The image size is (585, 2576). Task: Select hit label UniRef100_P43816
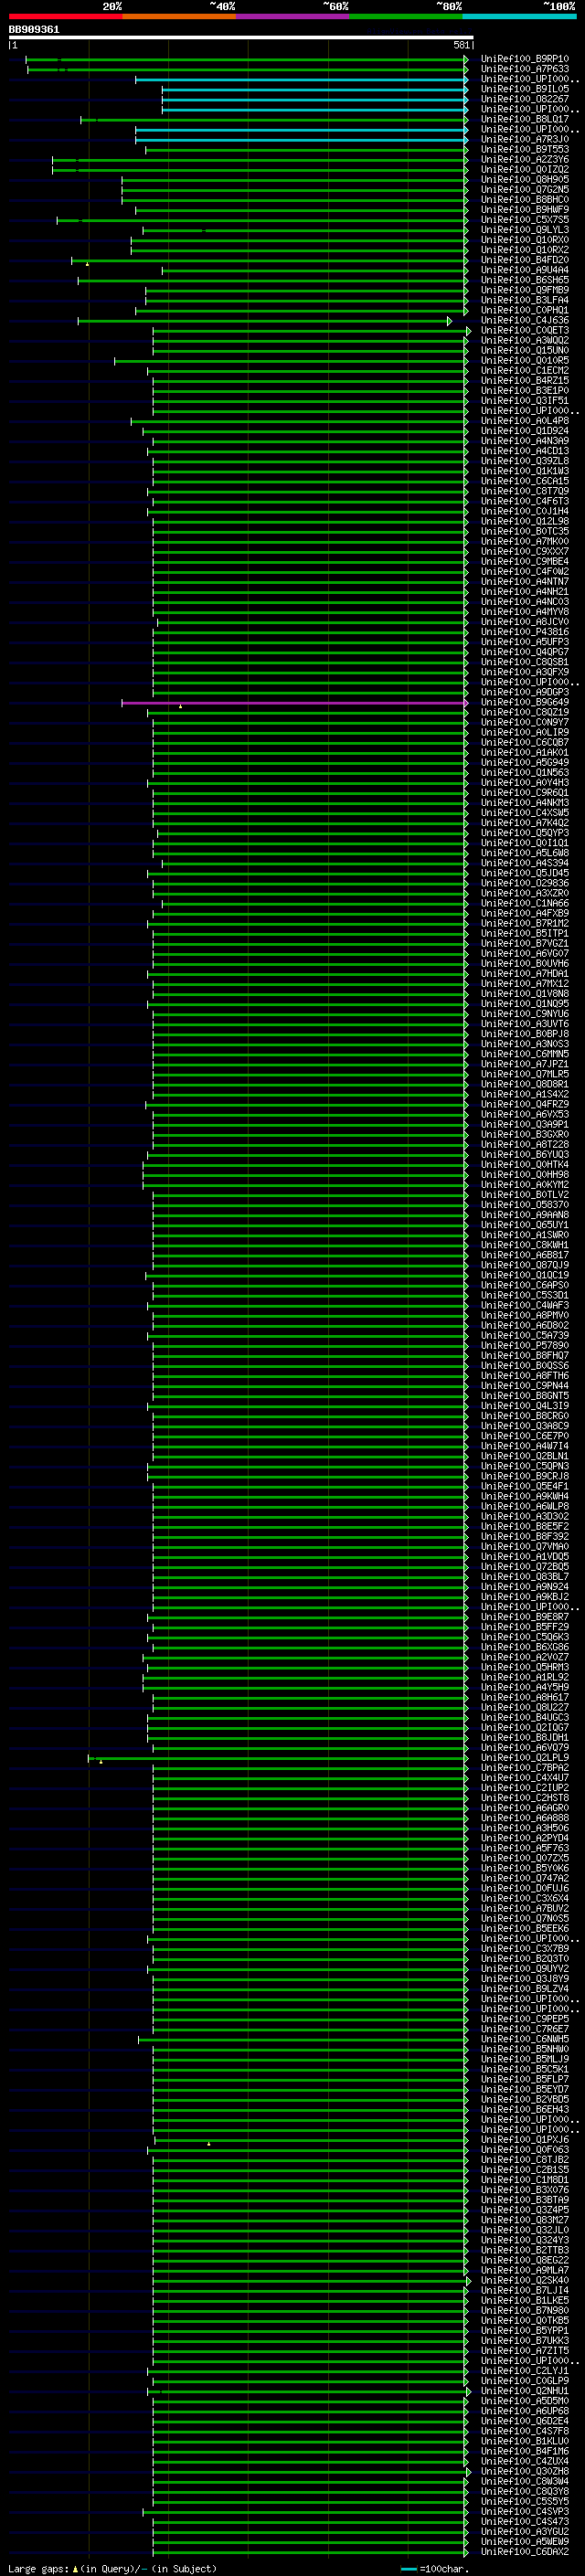point(524,632)
